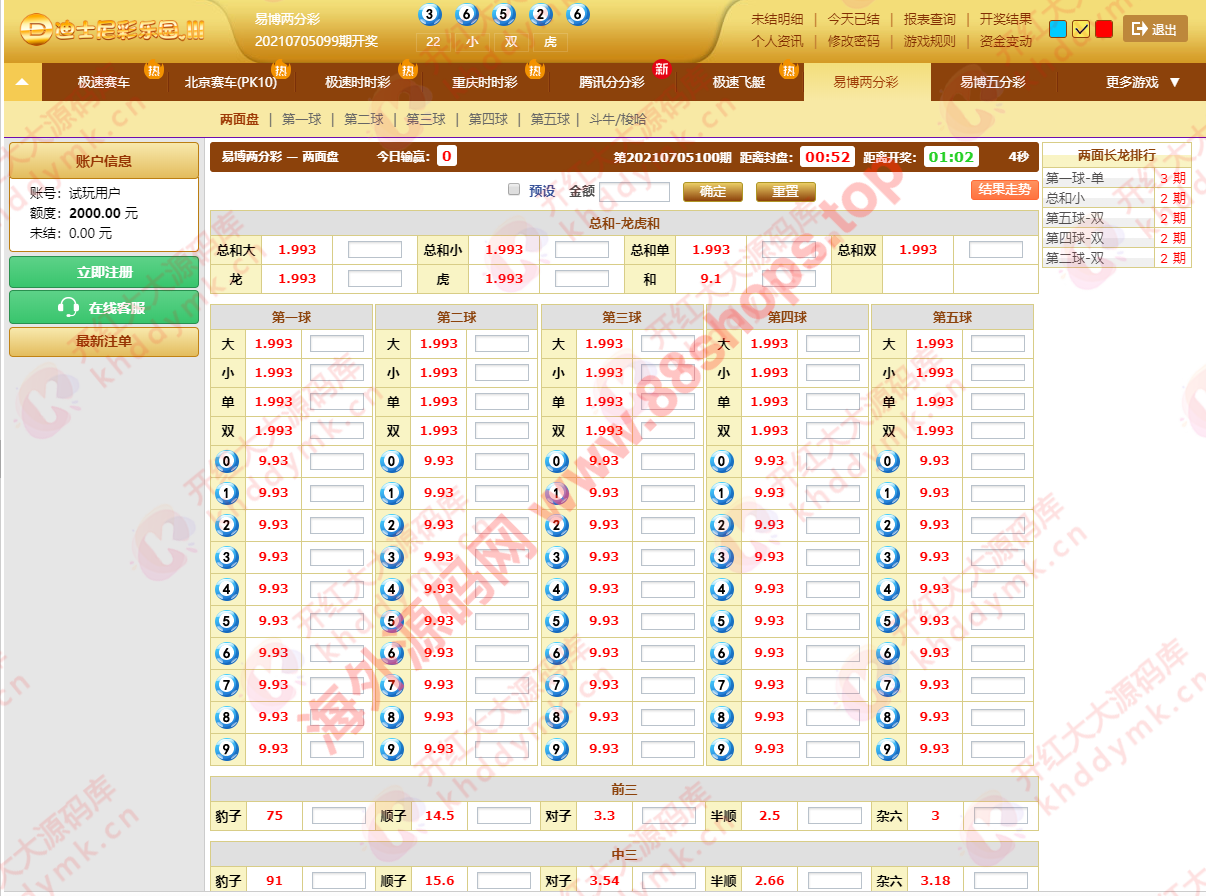Switch to the 北京赛车(PK10) game tab
Image resolution: width=1206 pixels, height=896 pixels.
tap(231, 82)
